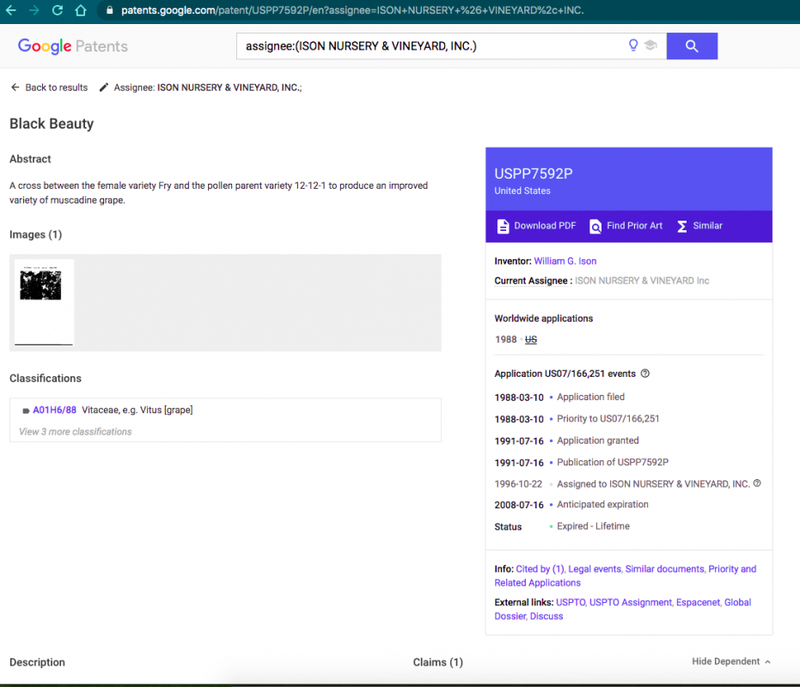The image size is (800, 687).
Task: Click the Download PDF document icon
Action: pyautogui.click(x=503, y=226)
